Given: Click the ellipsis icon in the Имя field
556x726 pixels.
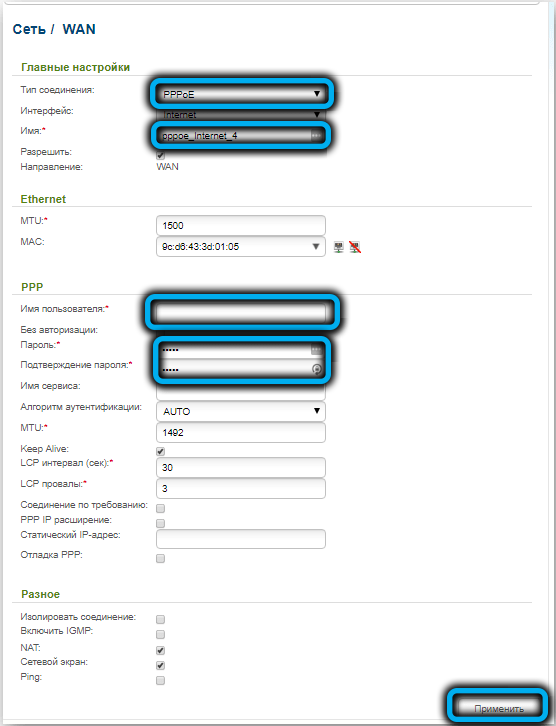Looking at the screenshot, I should (x=316, y=136).
